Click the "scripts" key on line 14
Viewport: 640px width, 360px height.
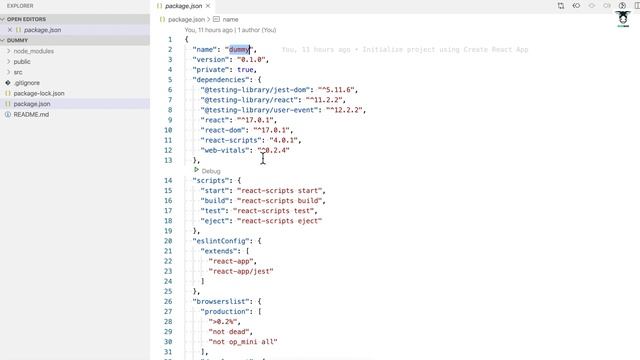tap(210, 180)
